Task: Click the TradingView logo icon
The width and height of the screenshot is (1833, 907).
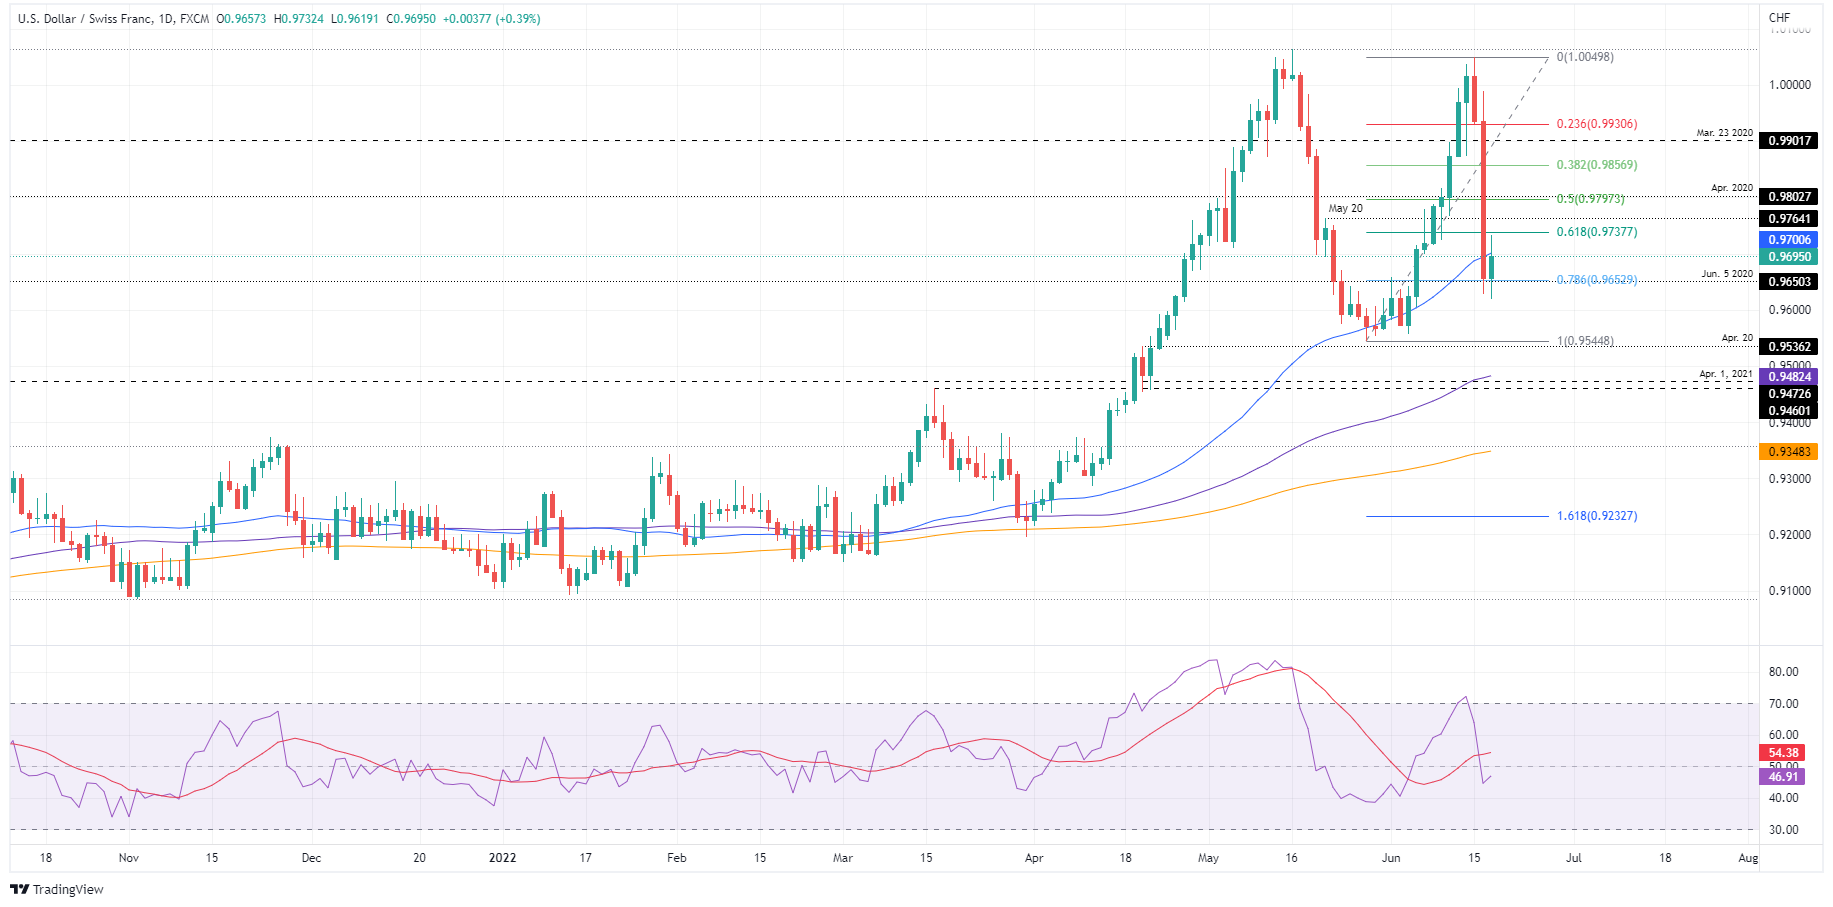Action: (19, 889)
